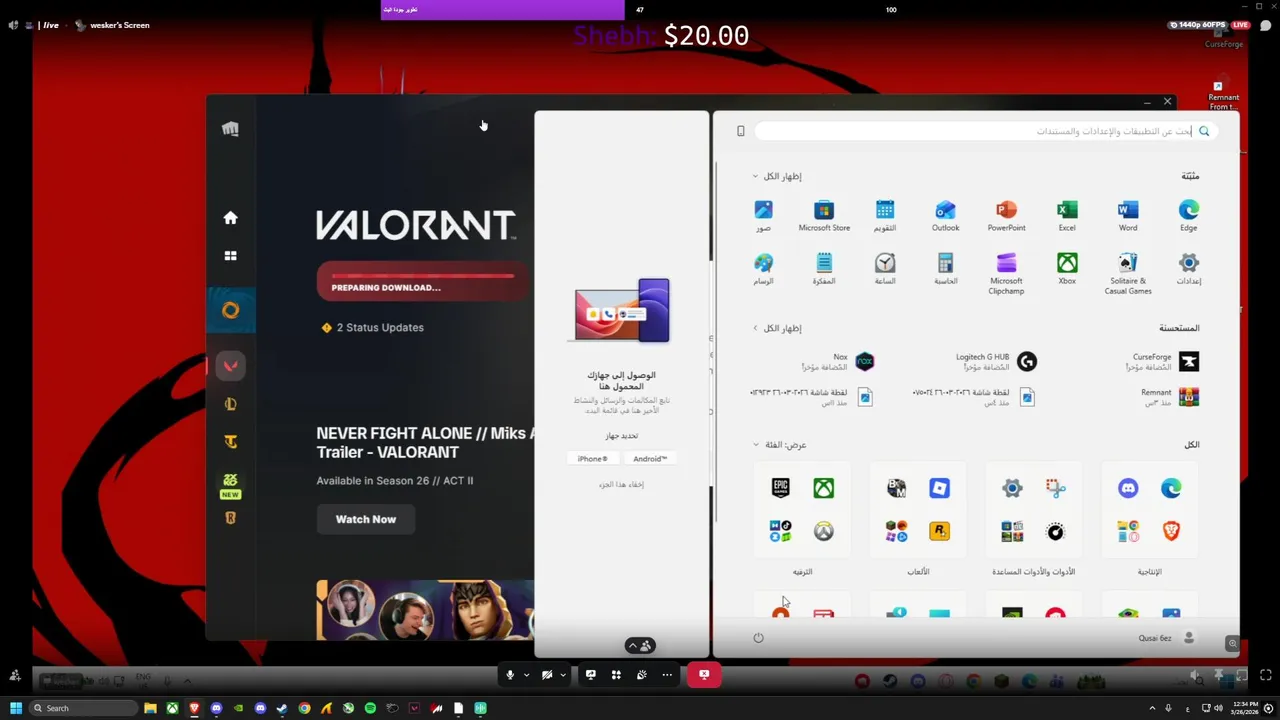Toggle the phone panel icon beside search
This screenshot has height=720, width=1280.
pyautogui.click(x=740, y=131)
